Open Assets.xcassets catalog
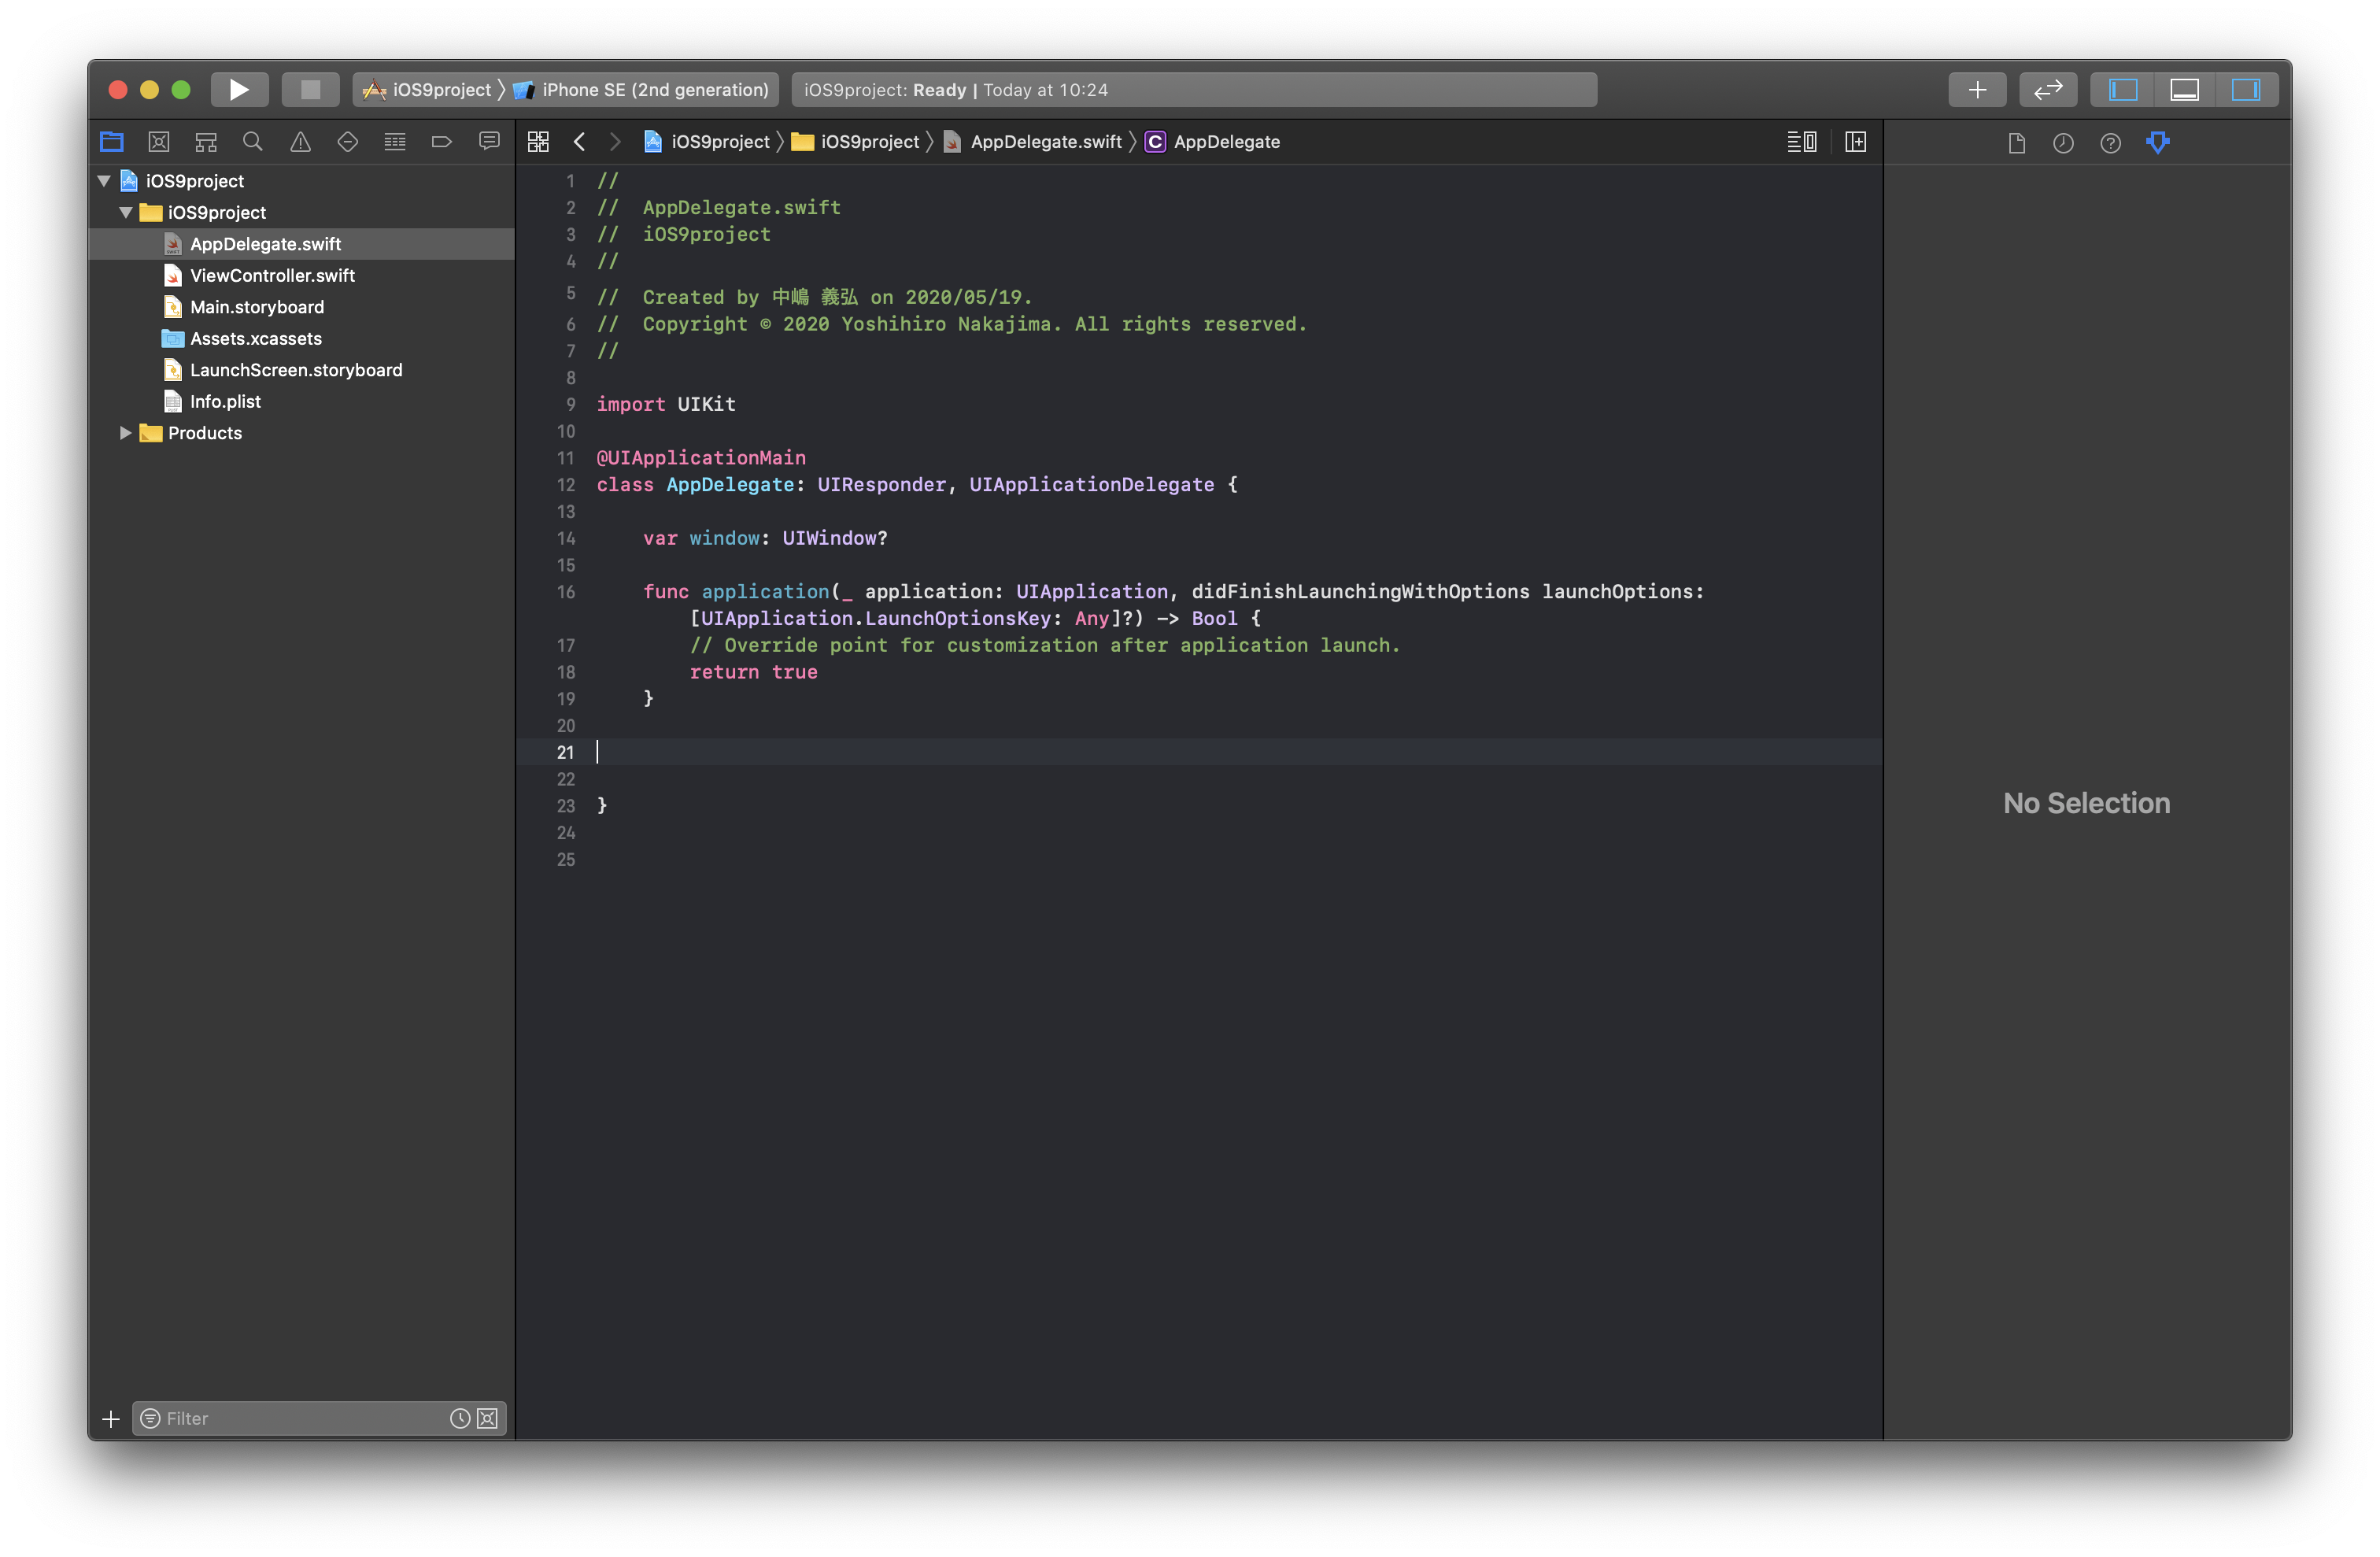 [x=301, y=338]
